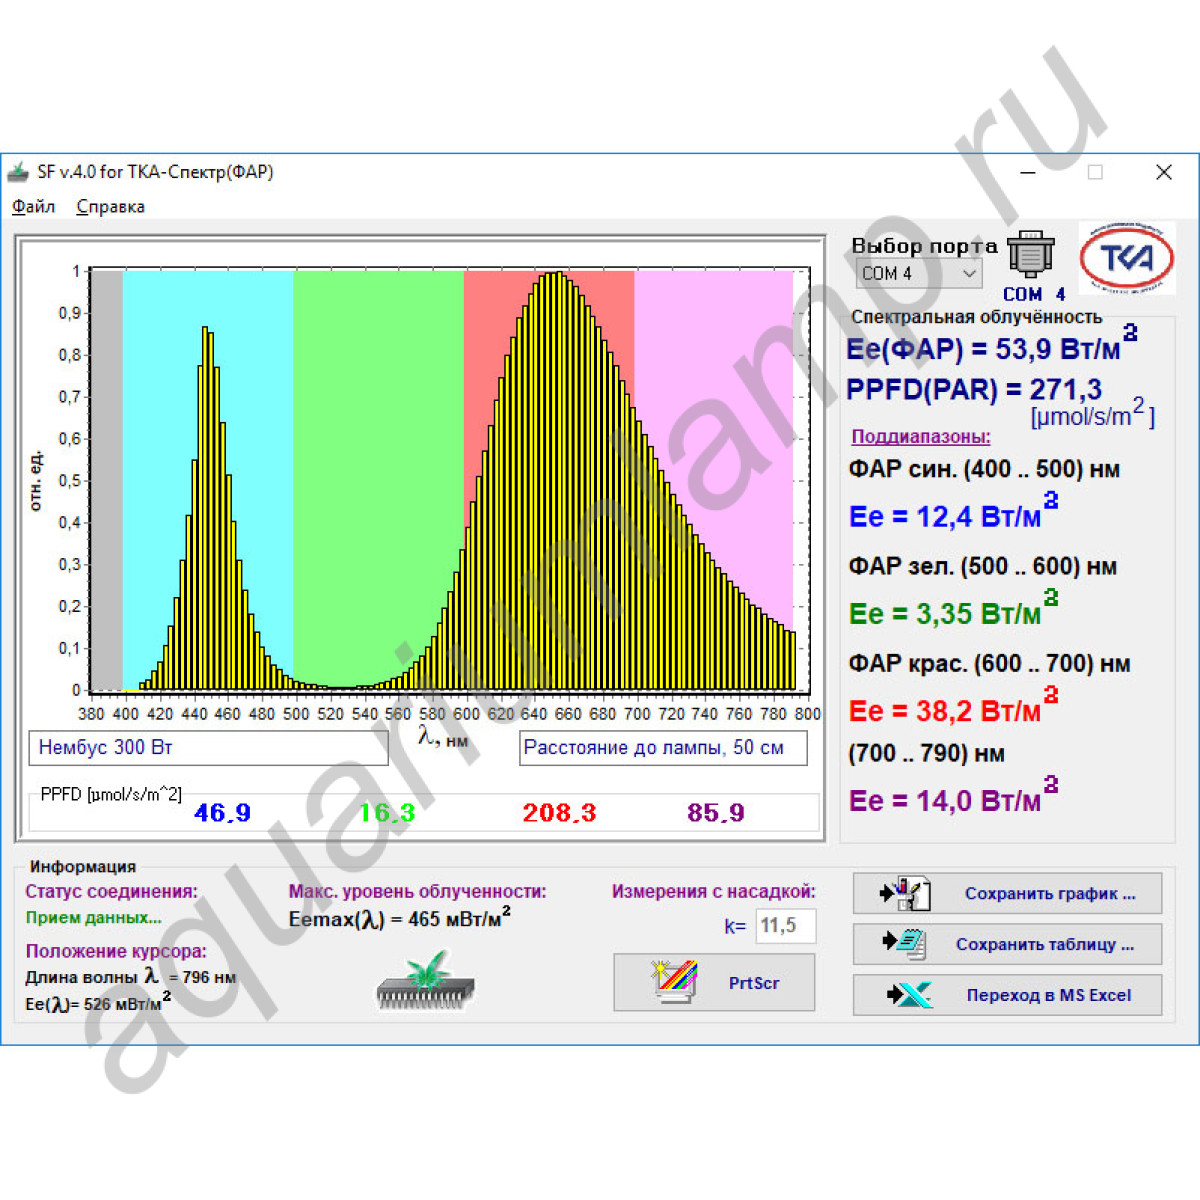Click the save table document icon
This screenshot has height=1200, width=1200.
(905, 943)
